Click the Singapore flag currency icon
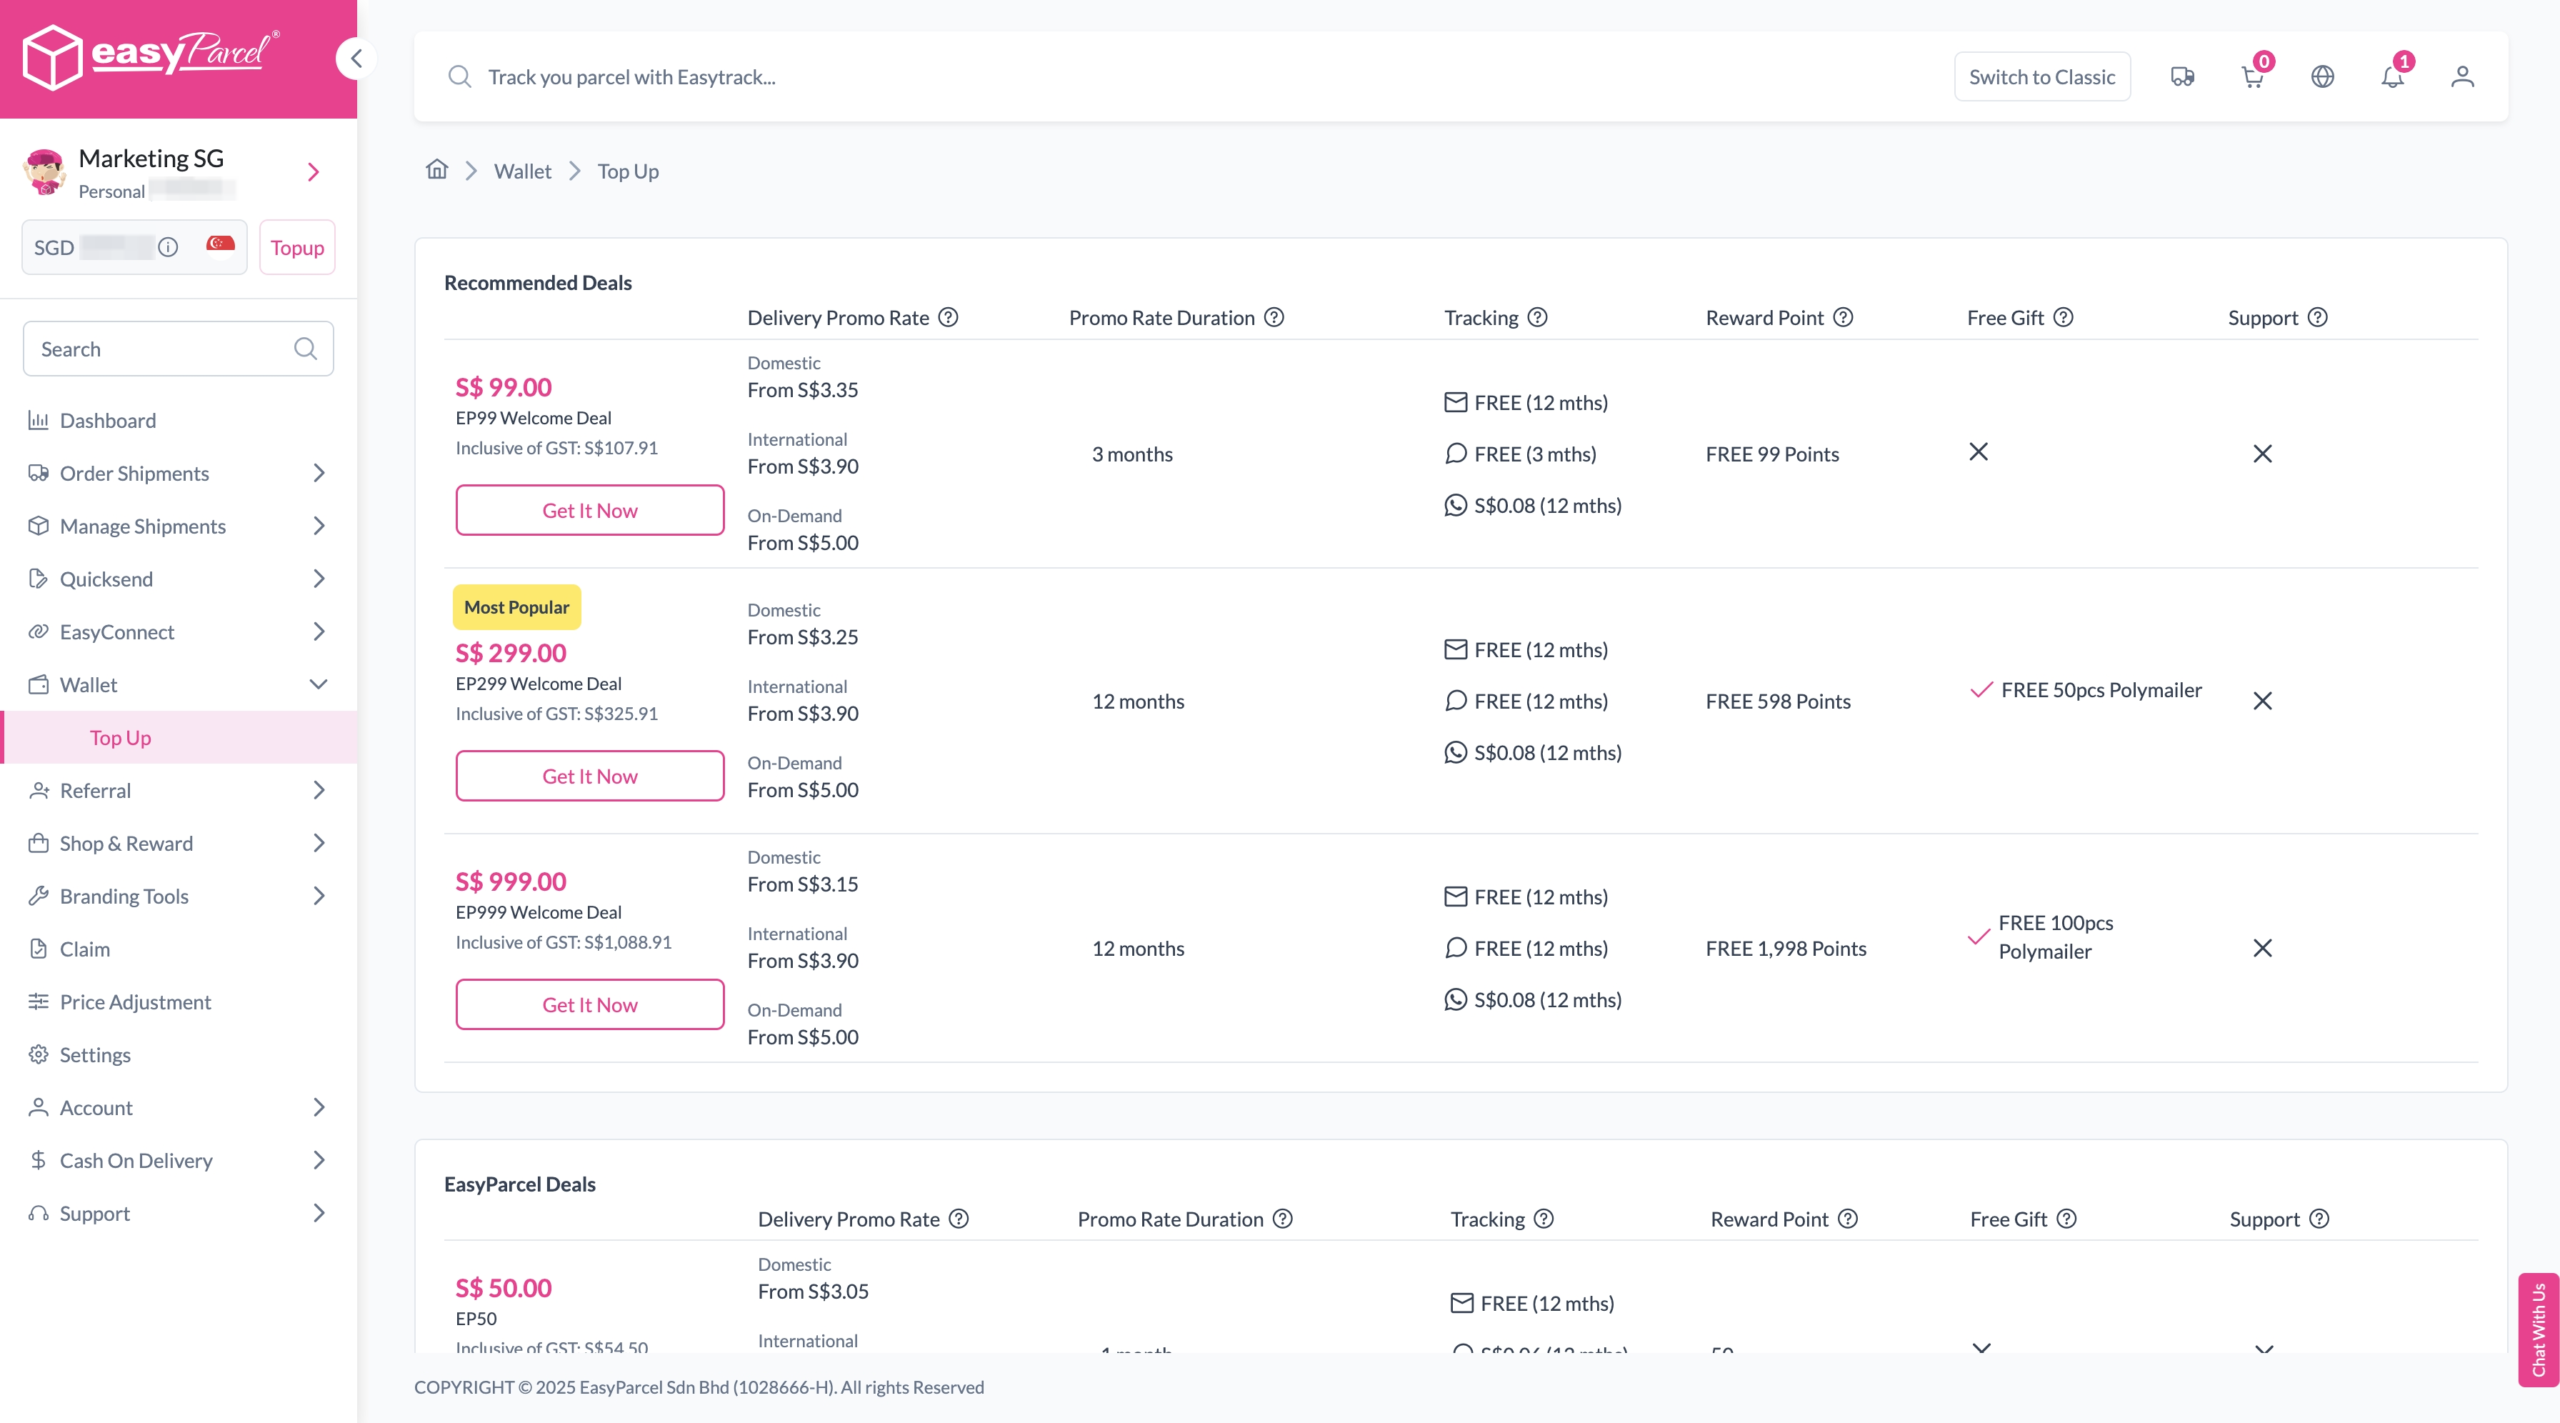 (x=220, y=245)
